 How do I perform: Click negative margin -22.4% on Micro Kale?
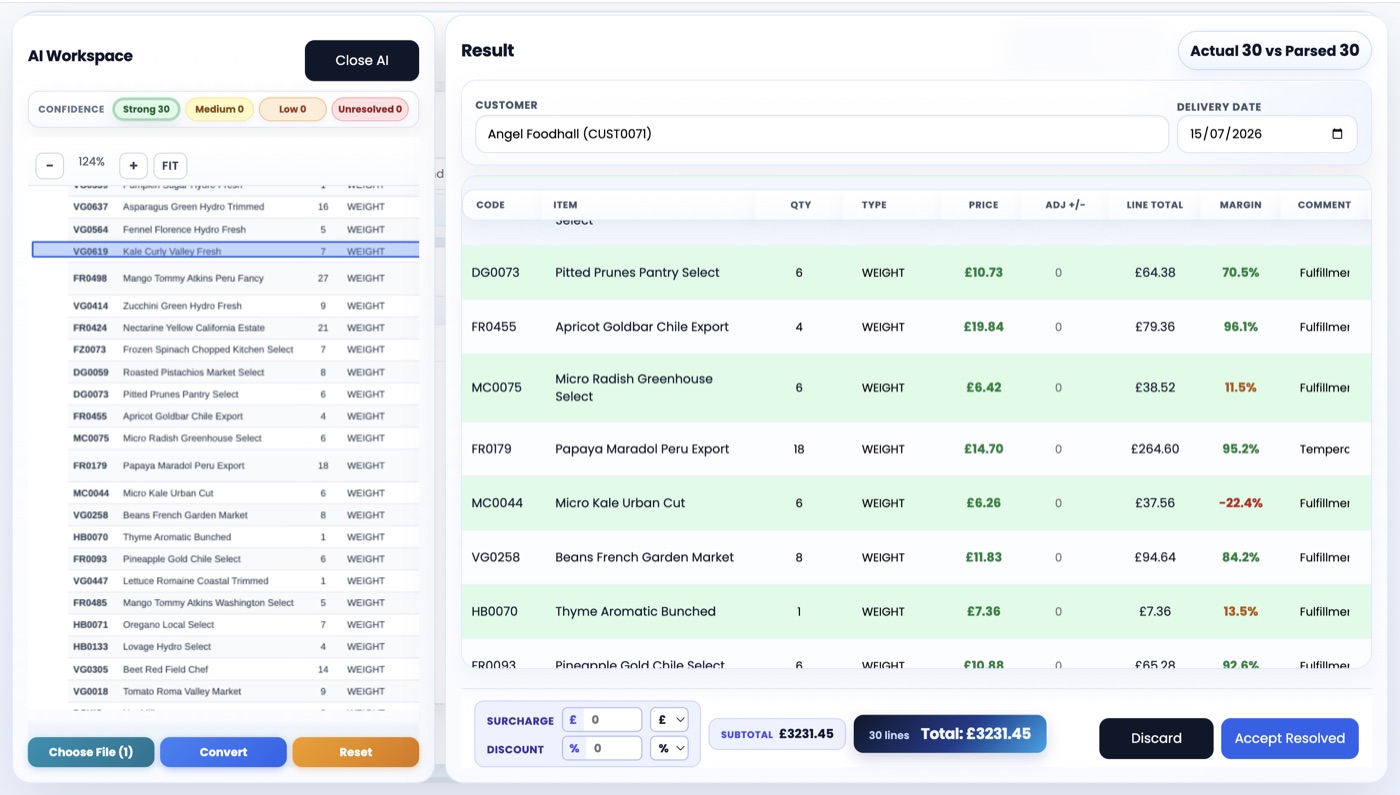click(x=1240, y=503)
